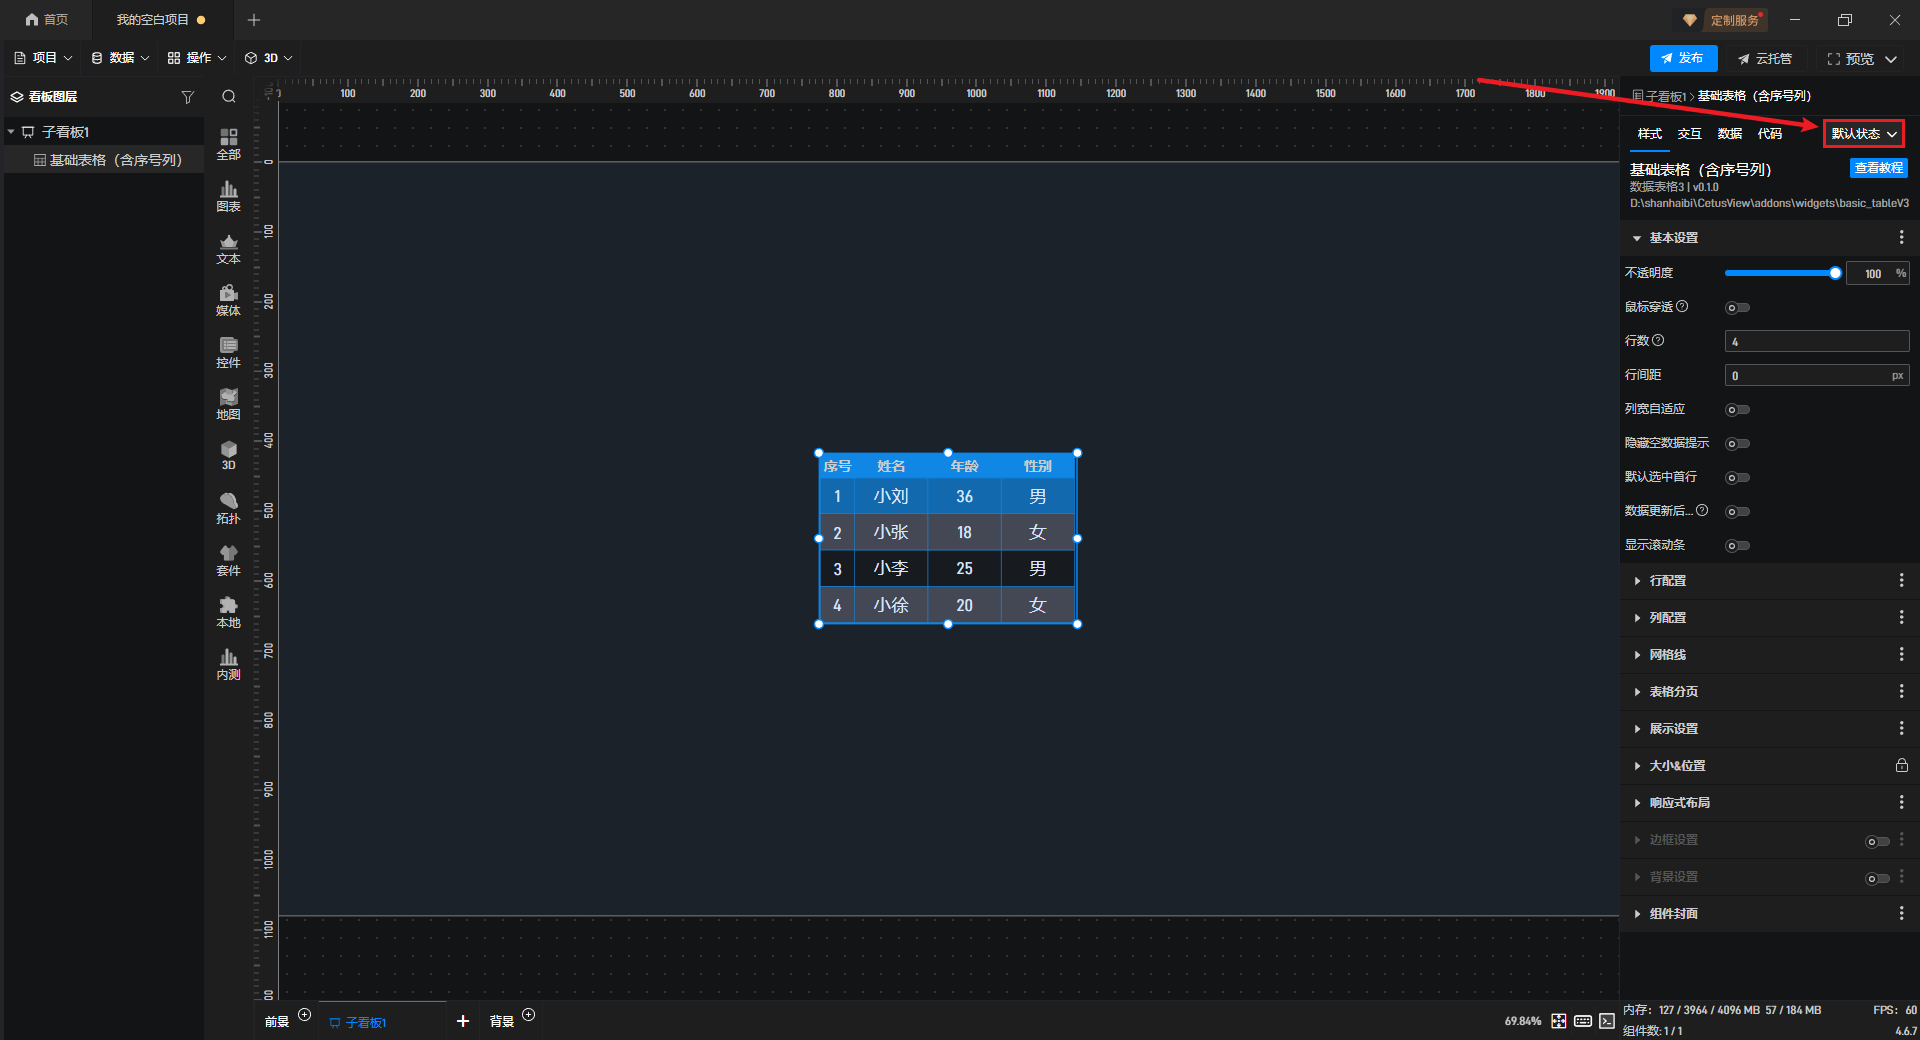
Task: Turn on the 显示滚动条 switch
Action: click(x=1737, y=546)
